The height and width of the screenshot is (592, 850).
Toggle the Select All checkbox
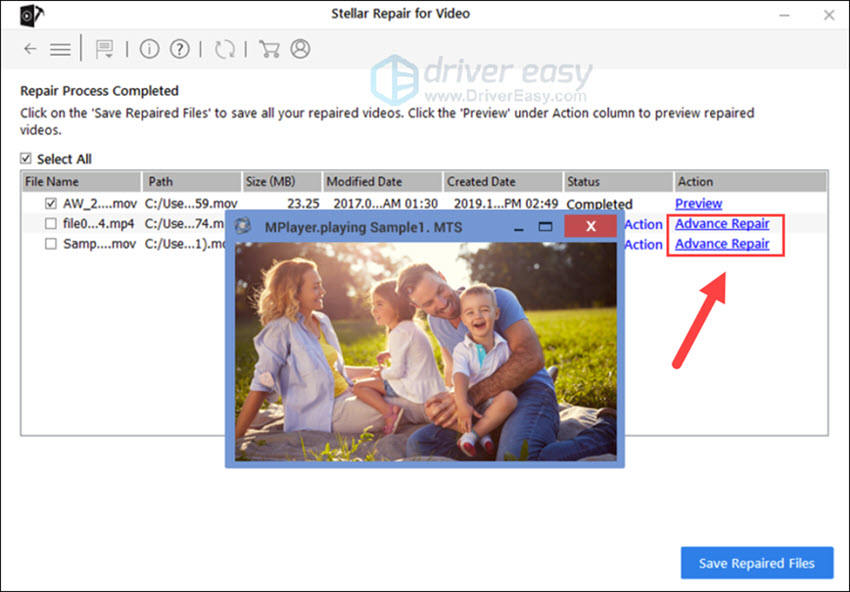[x=25, y=158]
